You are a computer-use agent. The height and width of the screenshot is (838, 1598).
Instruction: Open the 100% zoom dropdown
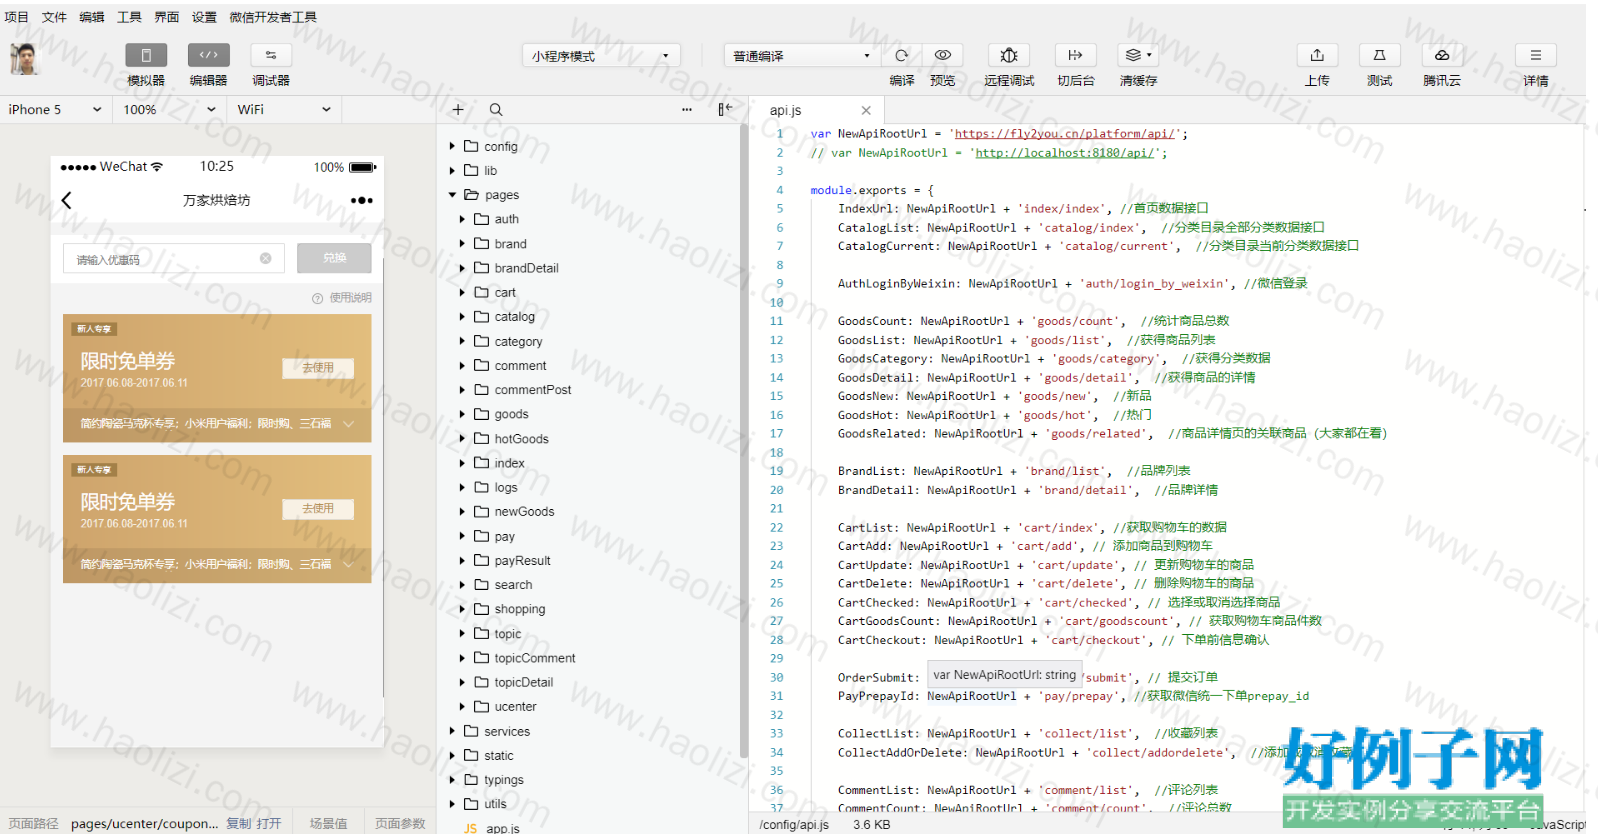click(x=170, y=110)
